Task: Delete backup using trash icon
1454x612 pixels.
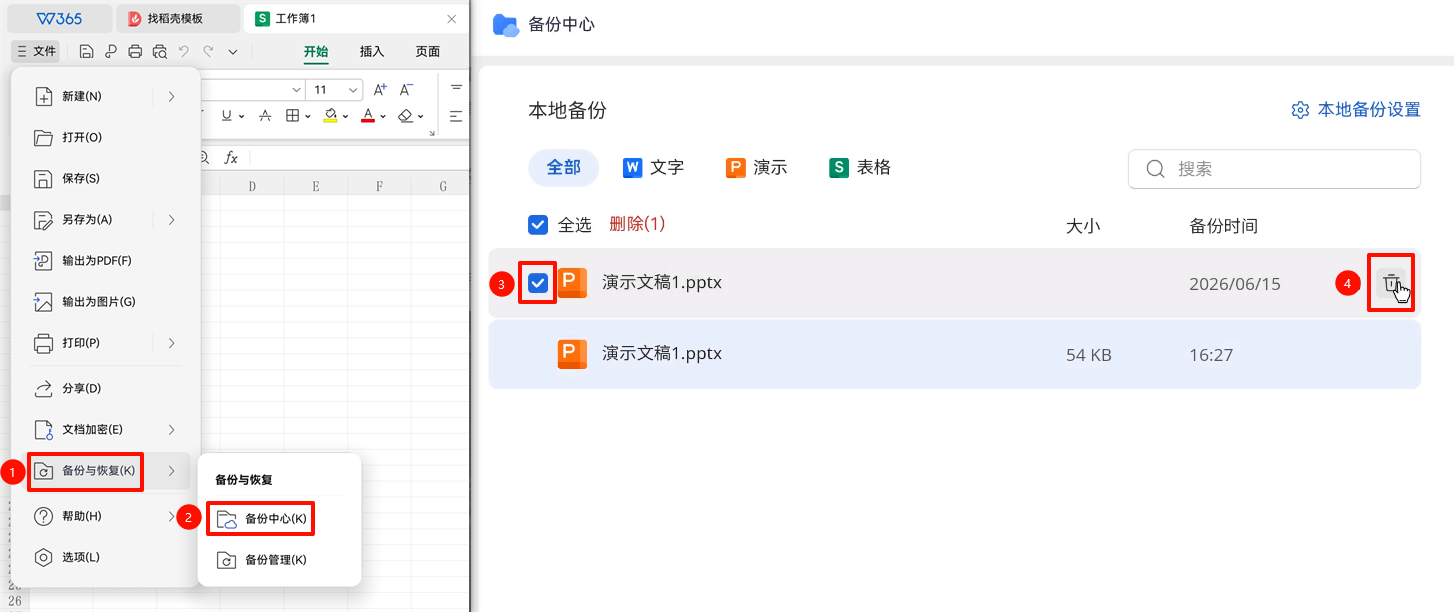Action: tap(1391, 284)
